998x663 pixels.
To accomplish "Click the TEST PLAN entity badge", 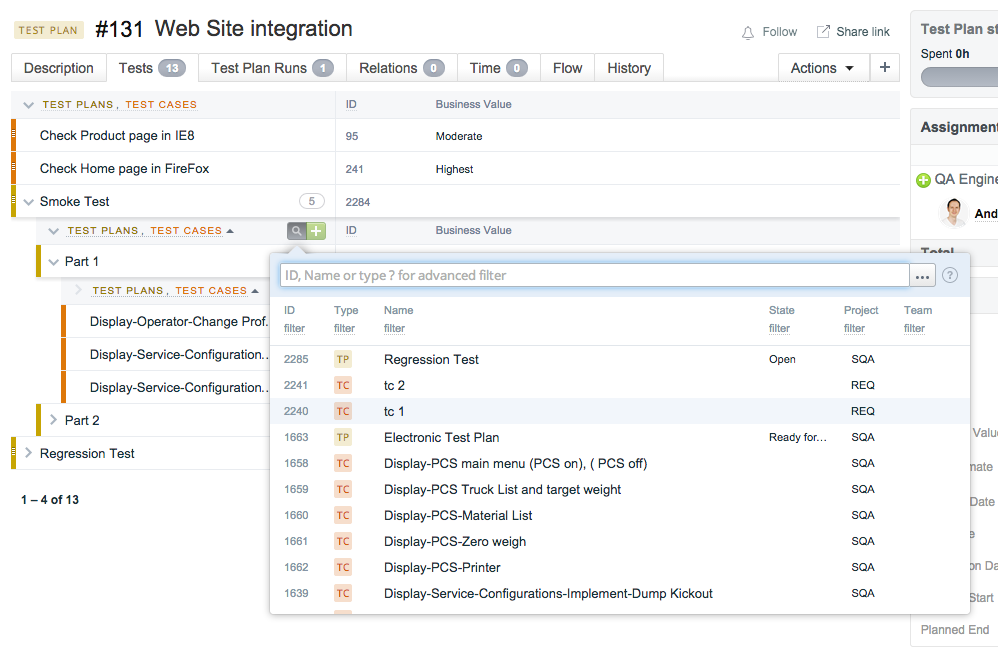I will 48,30.
